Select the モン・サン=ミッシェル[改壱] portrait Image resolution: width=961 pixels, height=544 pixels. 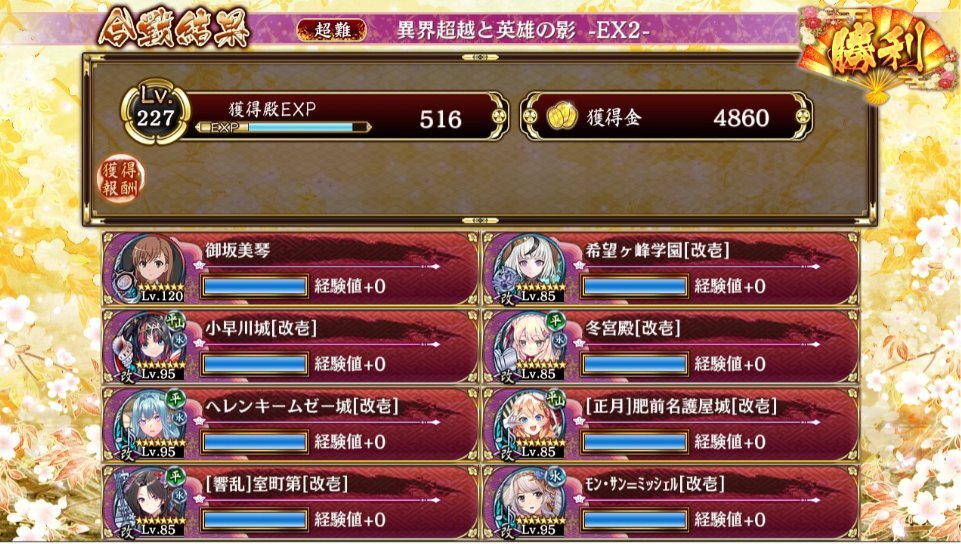(530, 501)
